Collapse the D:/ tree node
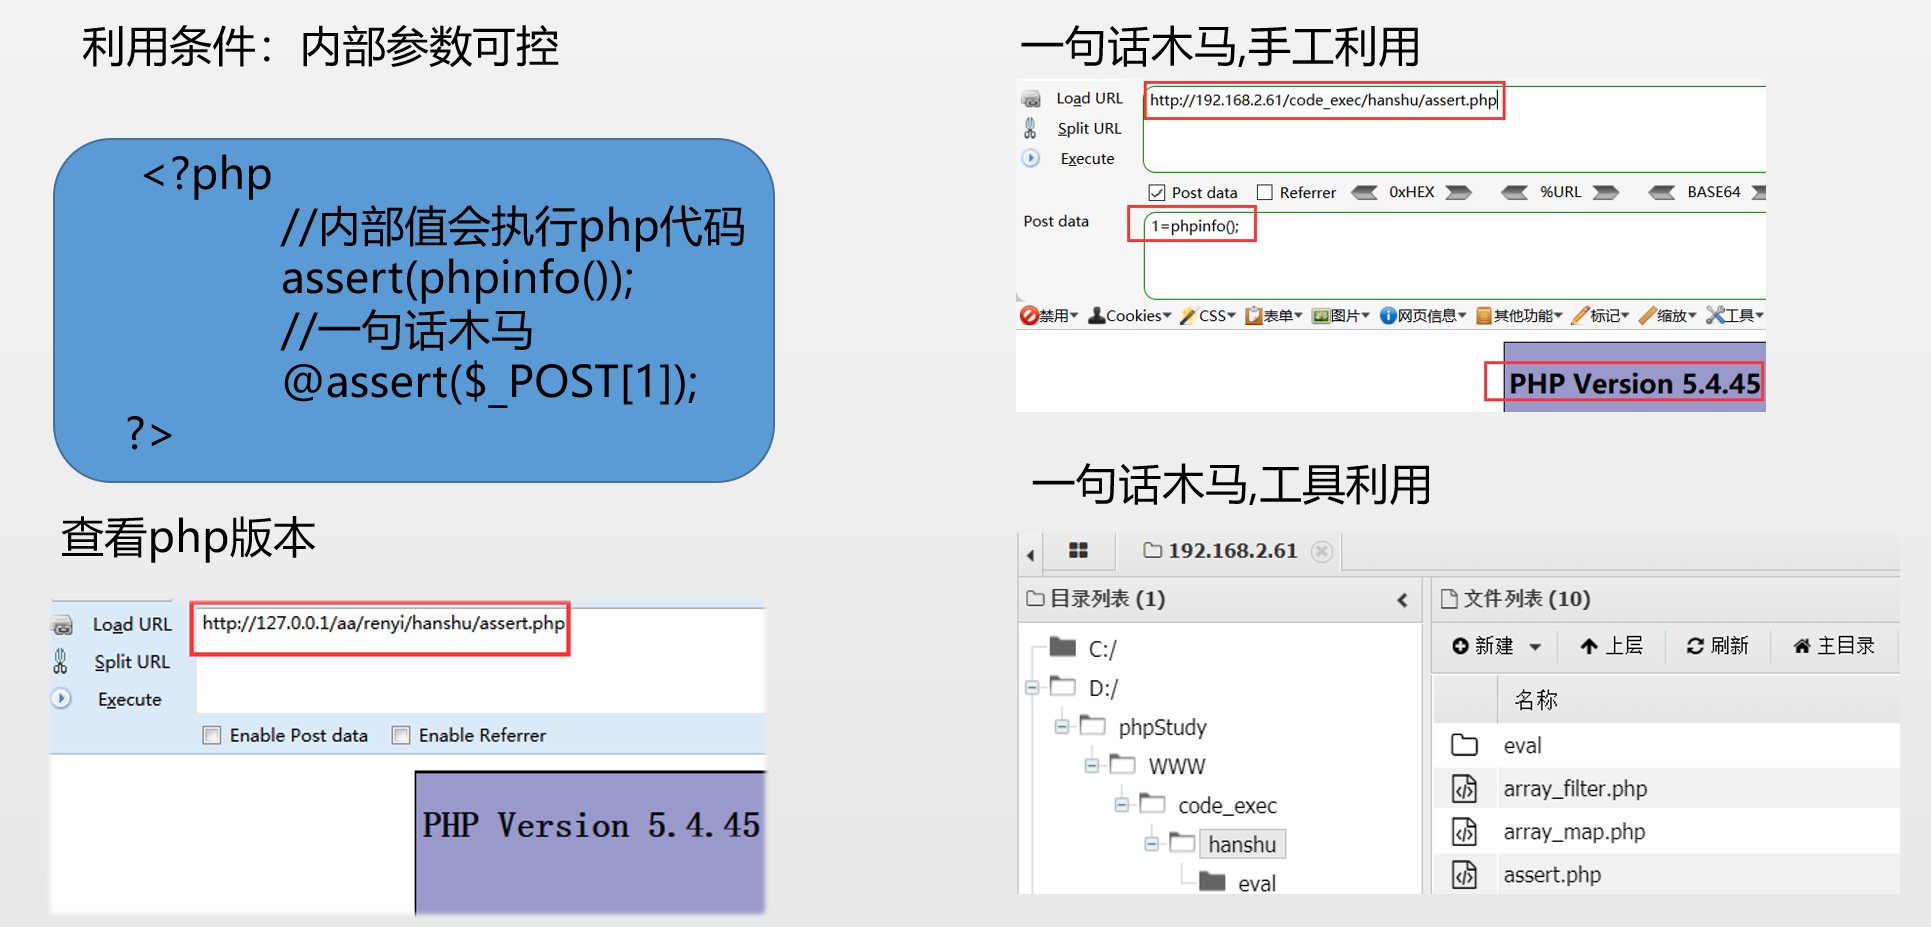 click(1032, 687)
